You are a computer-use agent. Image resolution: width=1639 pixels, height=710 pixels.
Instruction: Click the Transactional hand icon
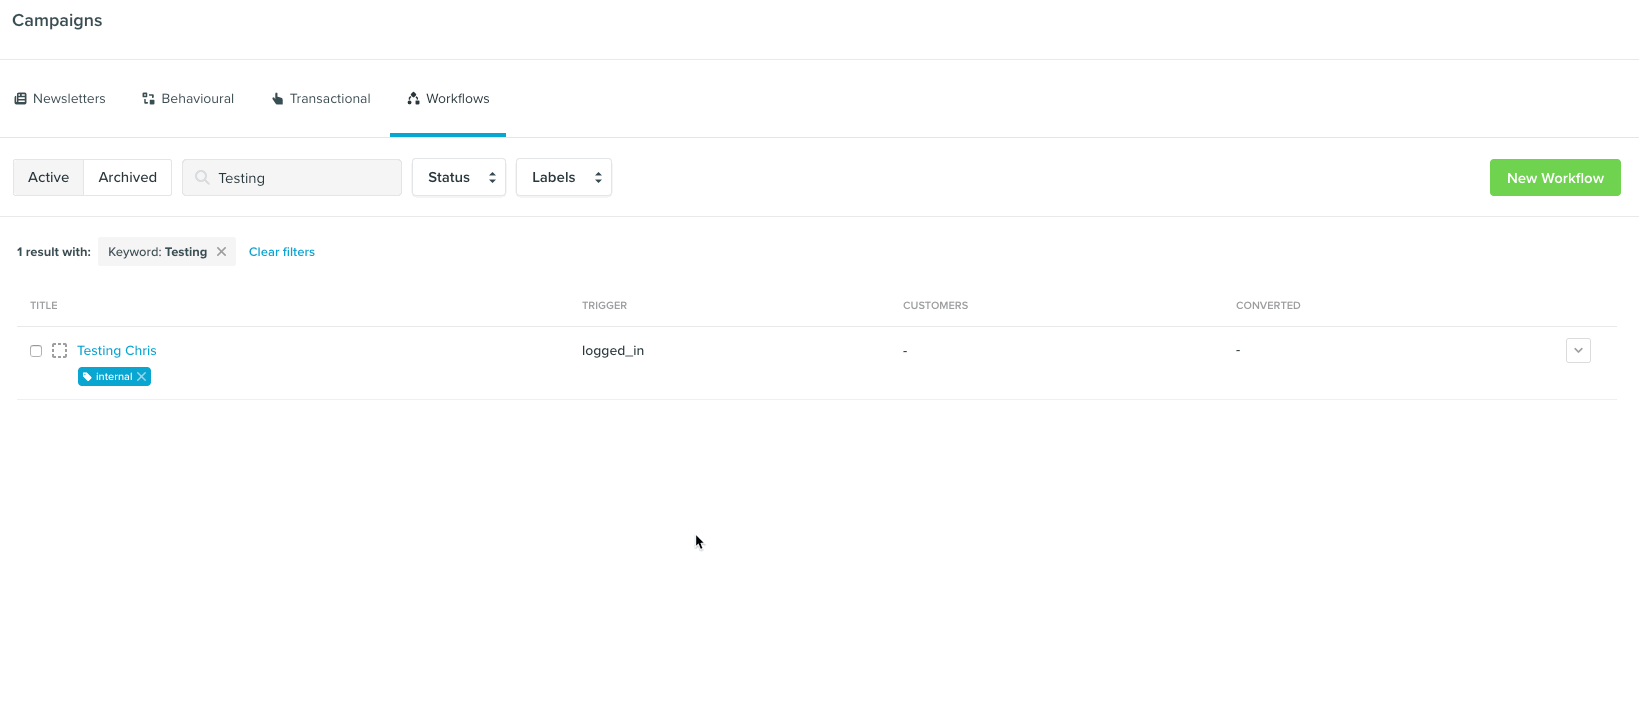click(x=277, y=99)
